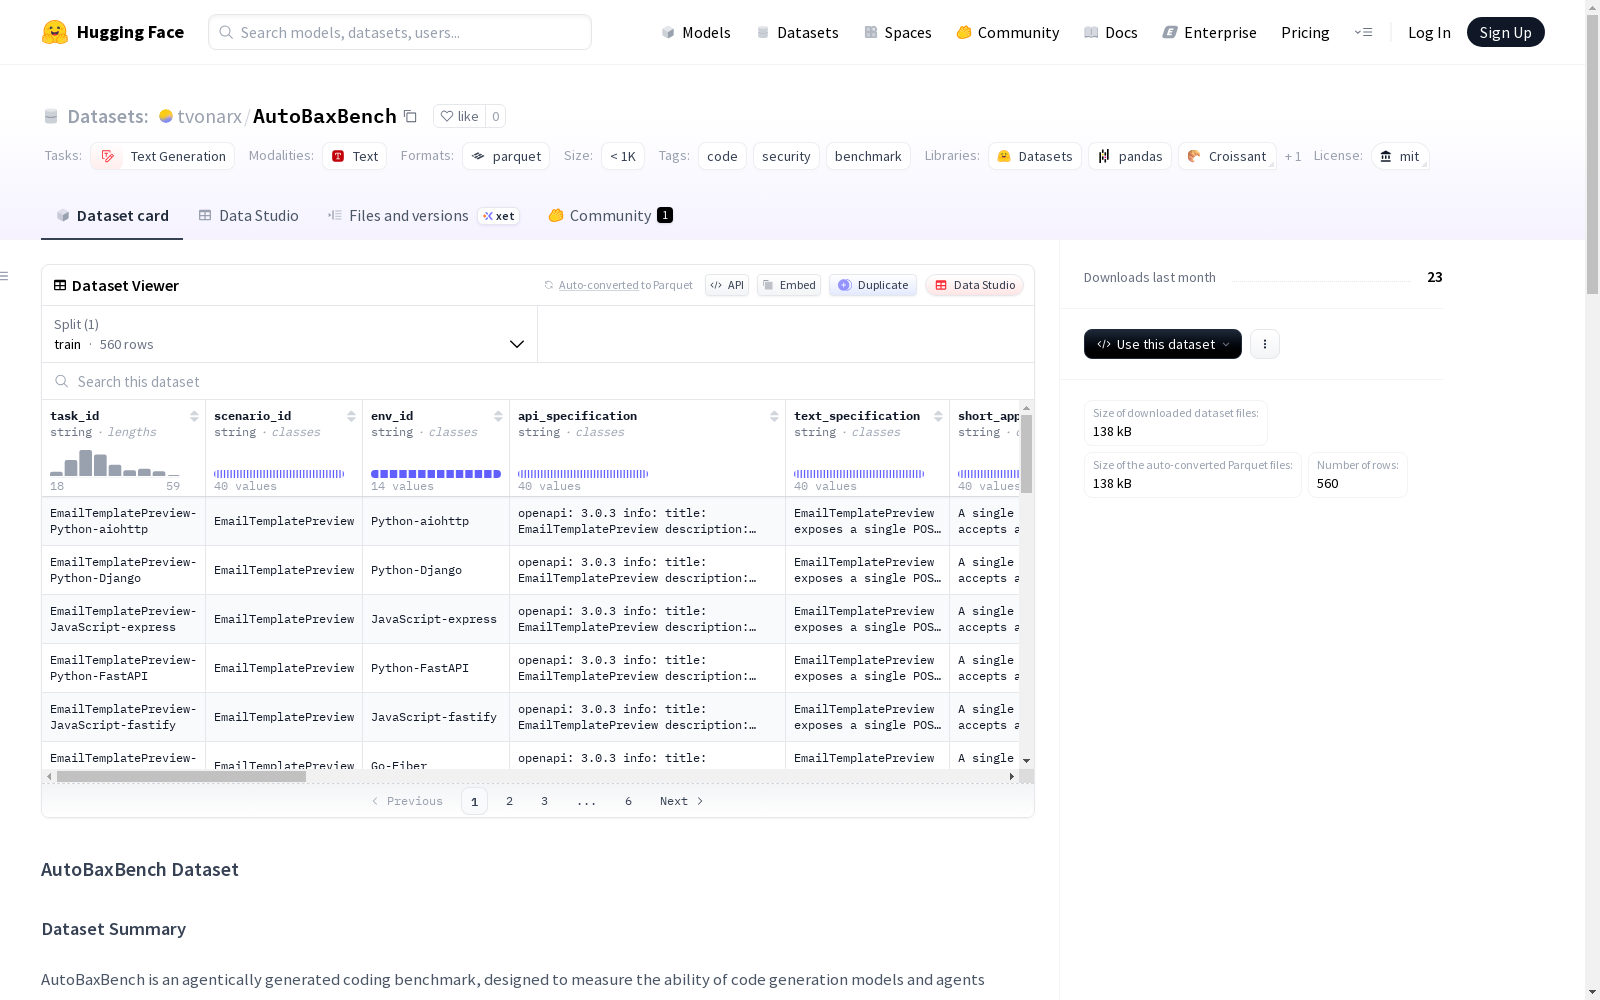Select the code tag

click(722, 156)
